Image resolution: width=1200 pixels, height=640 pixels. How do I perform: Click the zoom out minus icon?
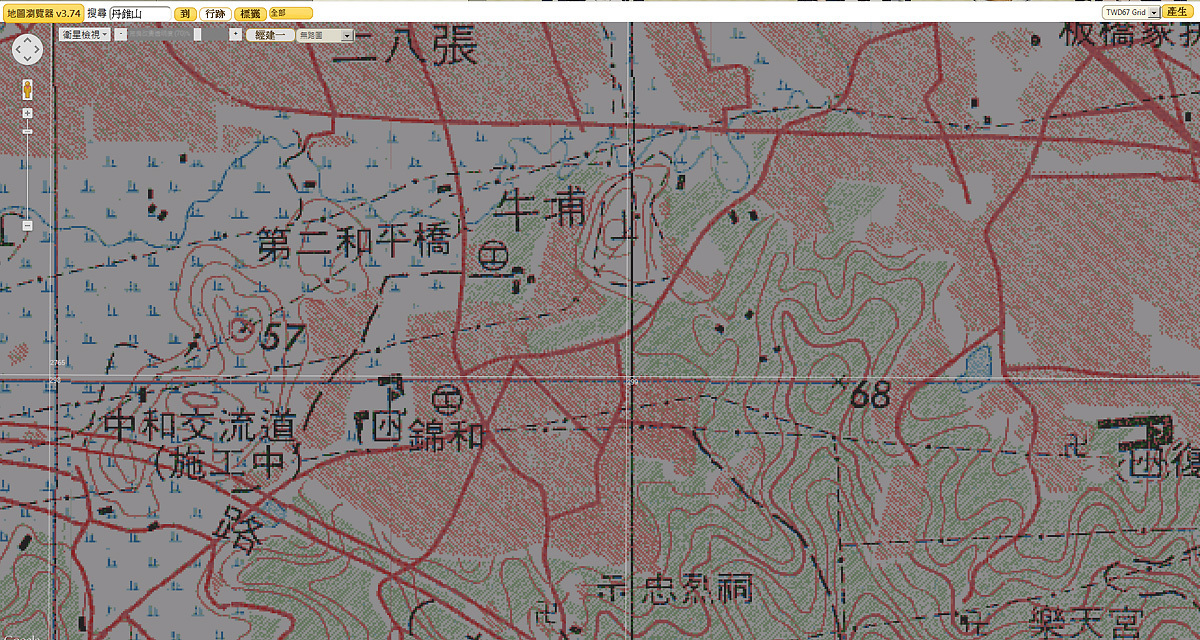(x=27, y=225)
